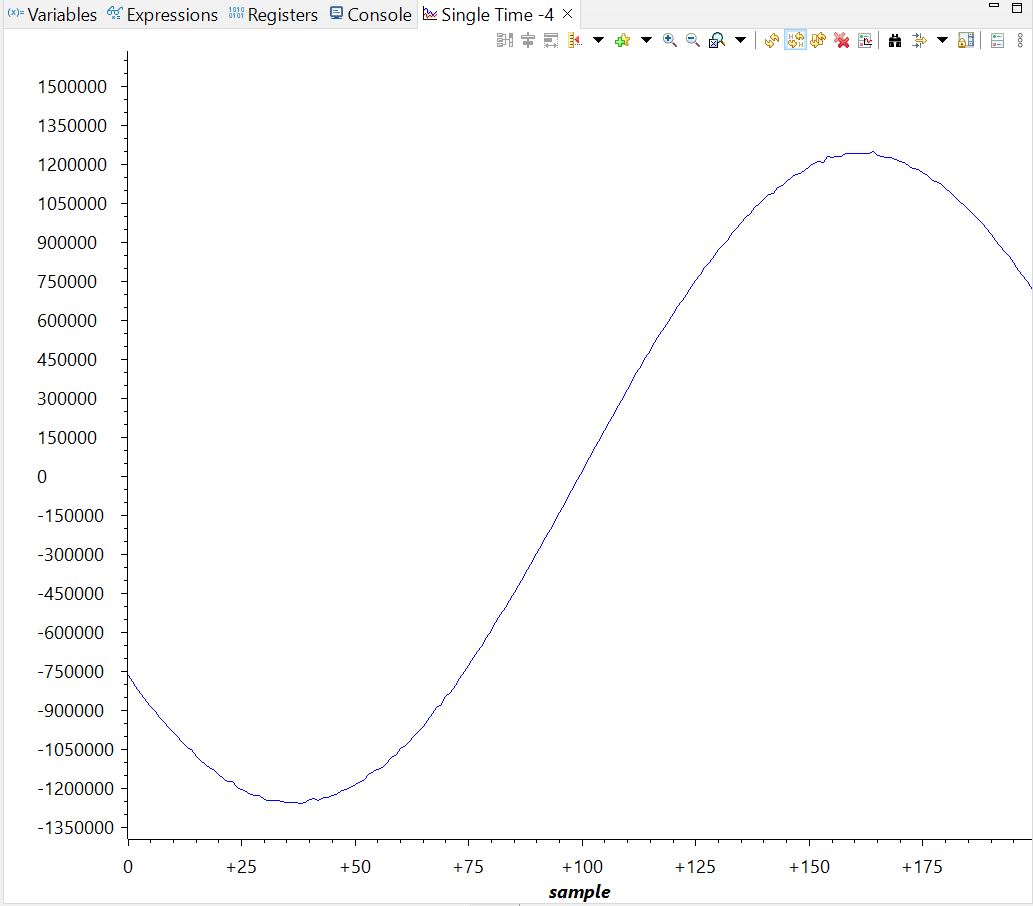1033x906 pixels.
Task: Remove all measurement marks
Action: (841, 40)
